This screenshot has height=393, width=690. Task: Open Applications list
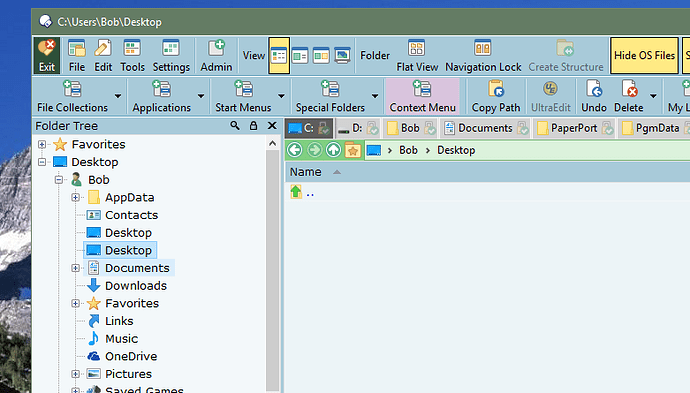[x=161, y=96]
